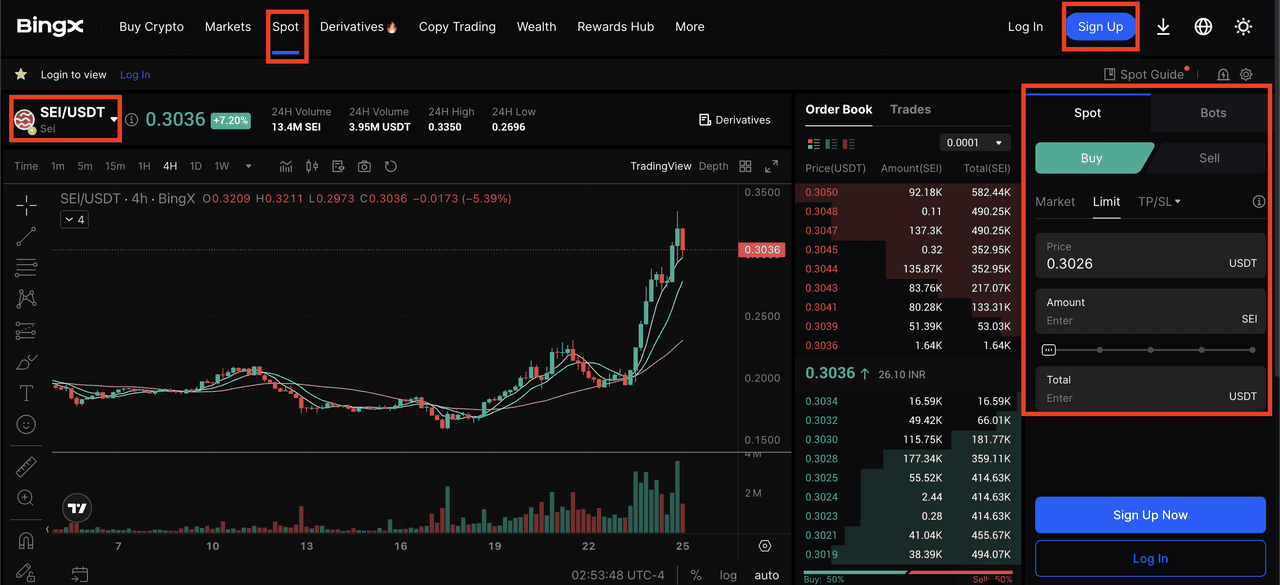Screen dimensions: 1280x585
Task: Open chart settings gear near price axis
Action: click(x=765, y=546)
